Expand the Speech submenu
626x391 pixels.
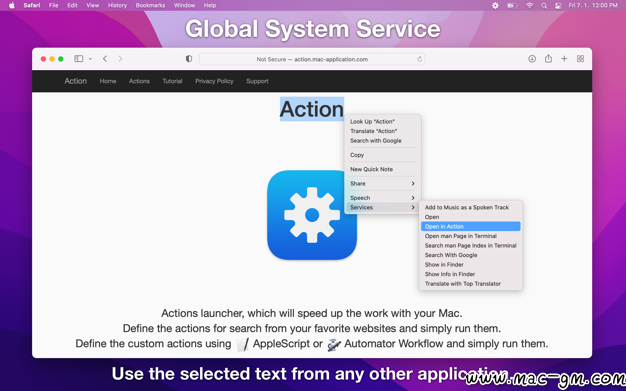[x=382, y=198]
